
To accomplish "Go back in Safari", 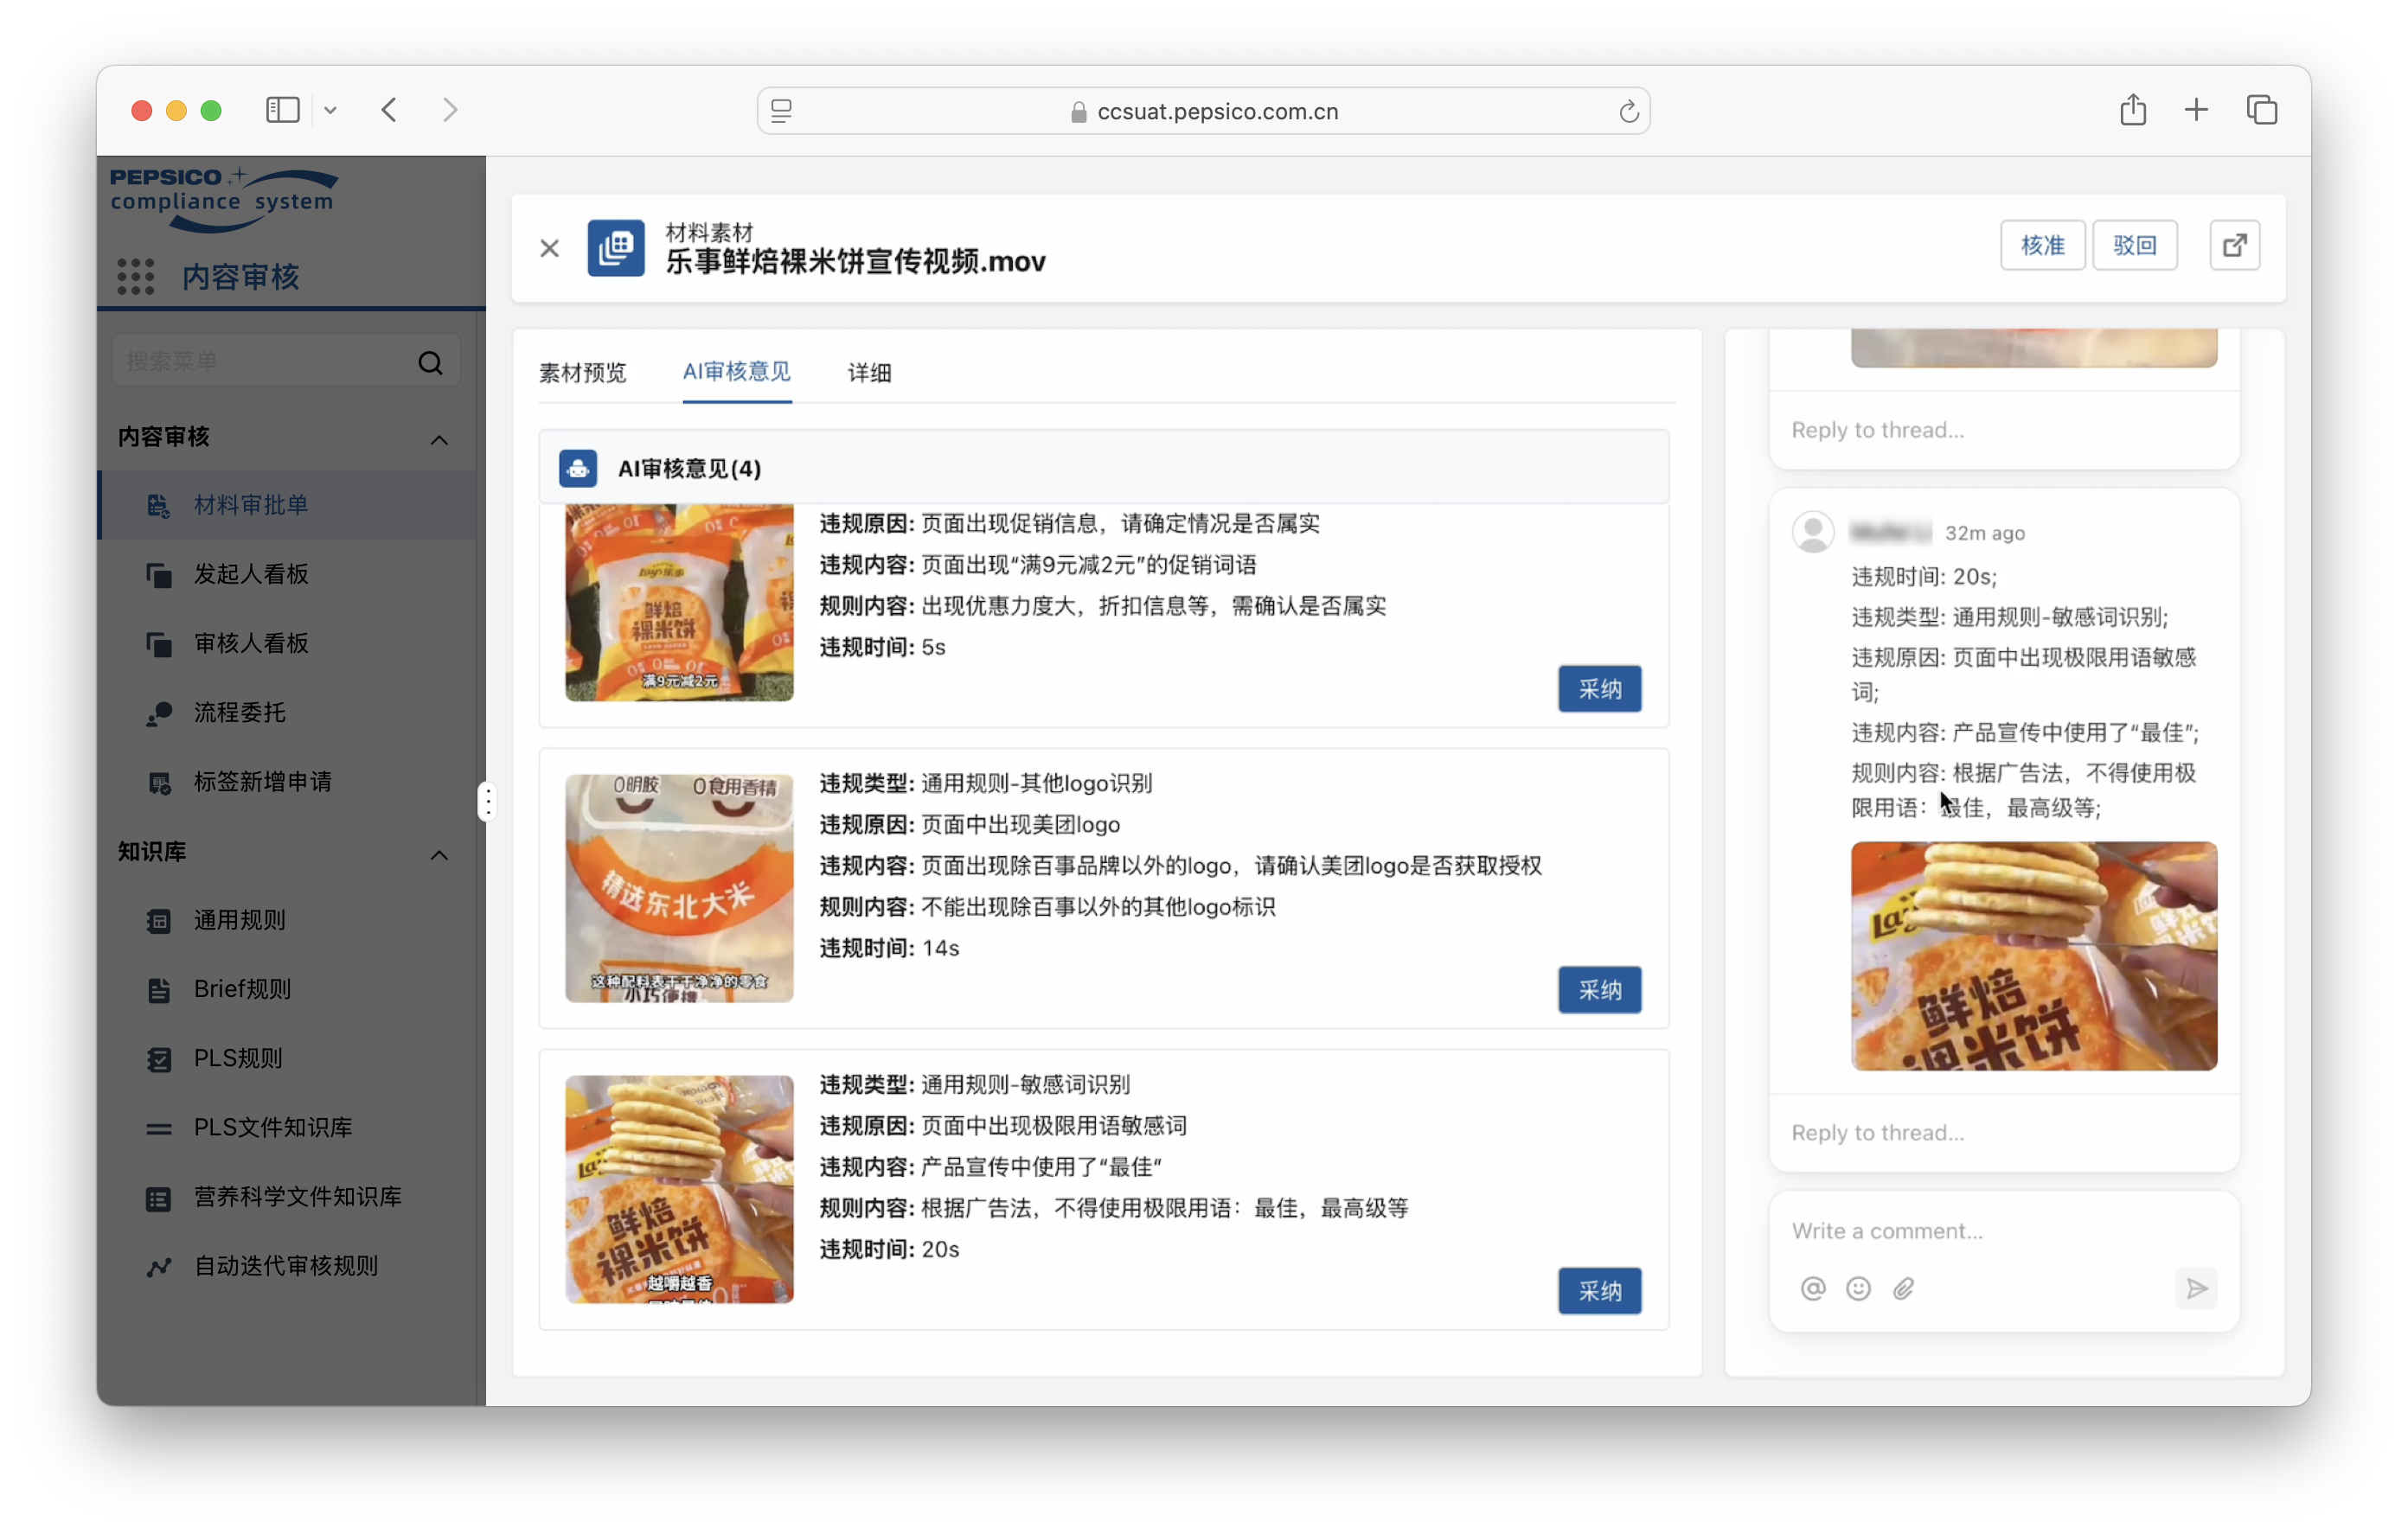I will coord(390,110).
